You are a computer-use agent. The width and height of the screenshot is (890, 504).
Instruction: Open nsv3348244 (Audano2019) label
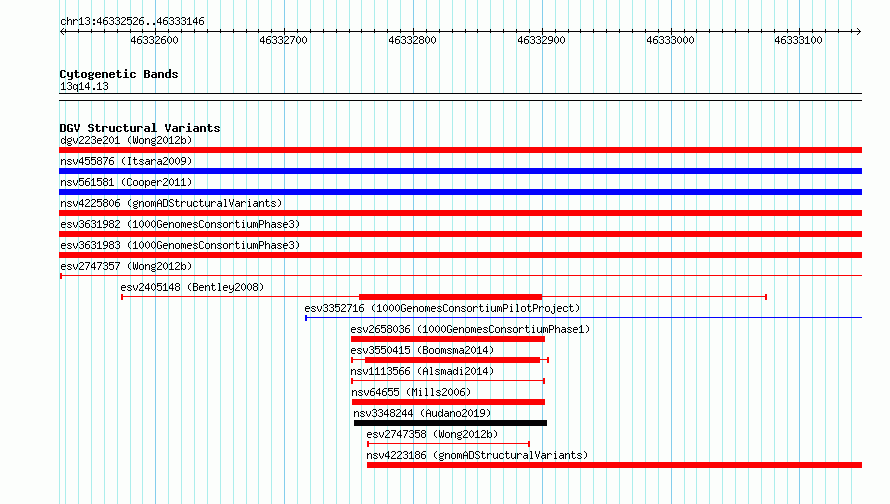point(422,413)
